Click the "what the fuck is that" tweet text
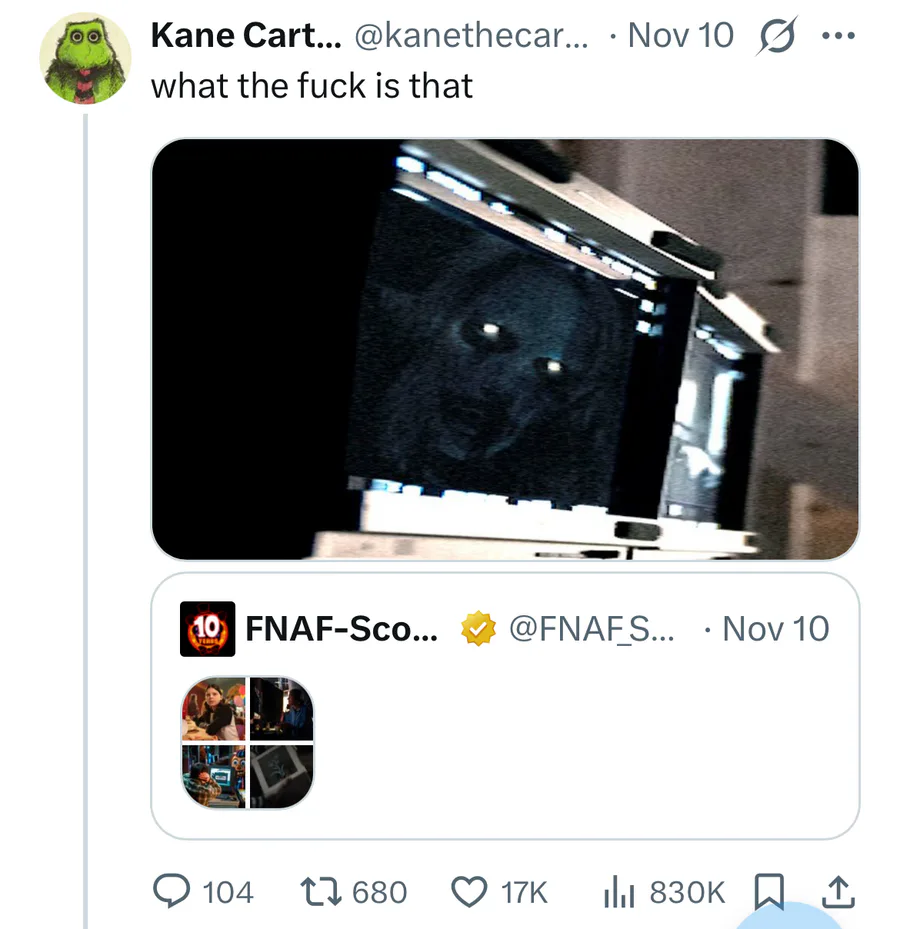Screen dimensions: 900x929 (x=311, y=86)
